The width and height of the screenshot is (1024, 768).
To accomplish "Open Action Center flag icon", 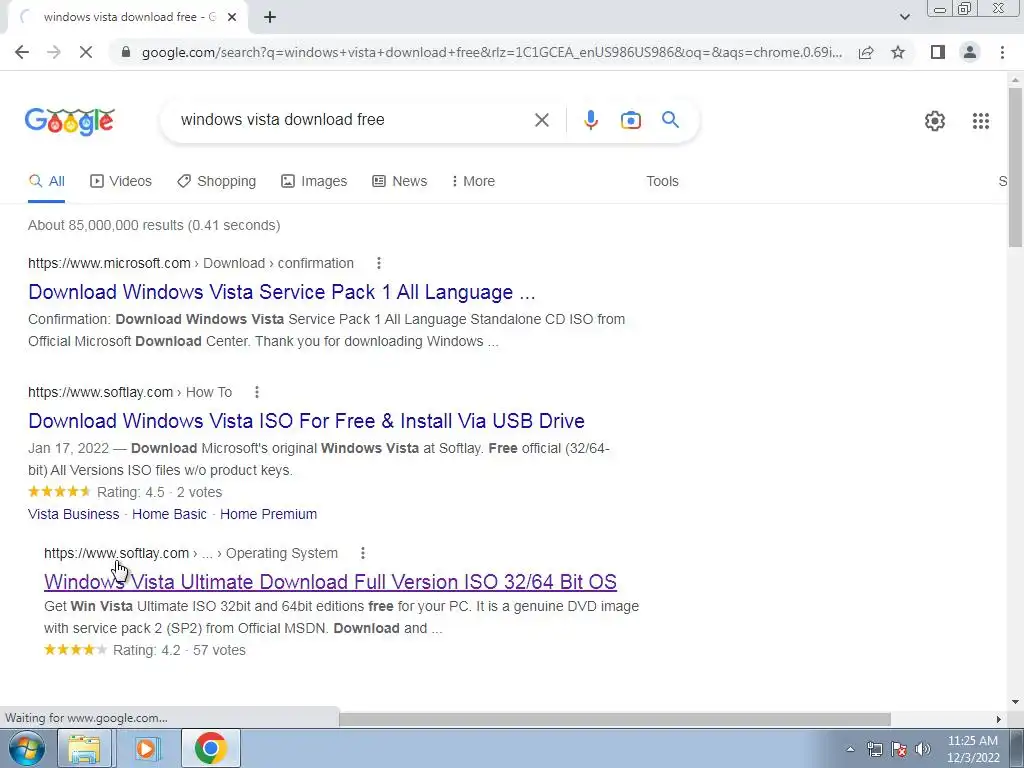I will [899, 749].
